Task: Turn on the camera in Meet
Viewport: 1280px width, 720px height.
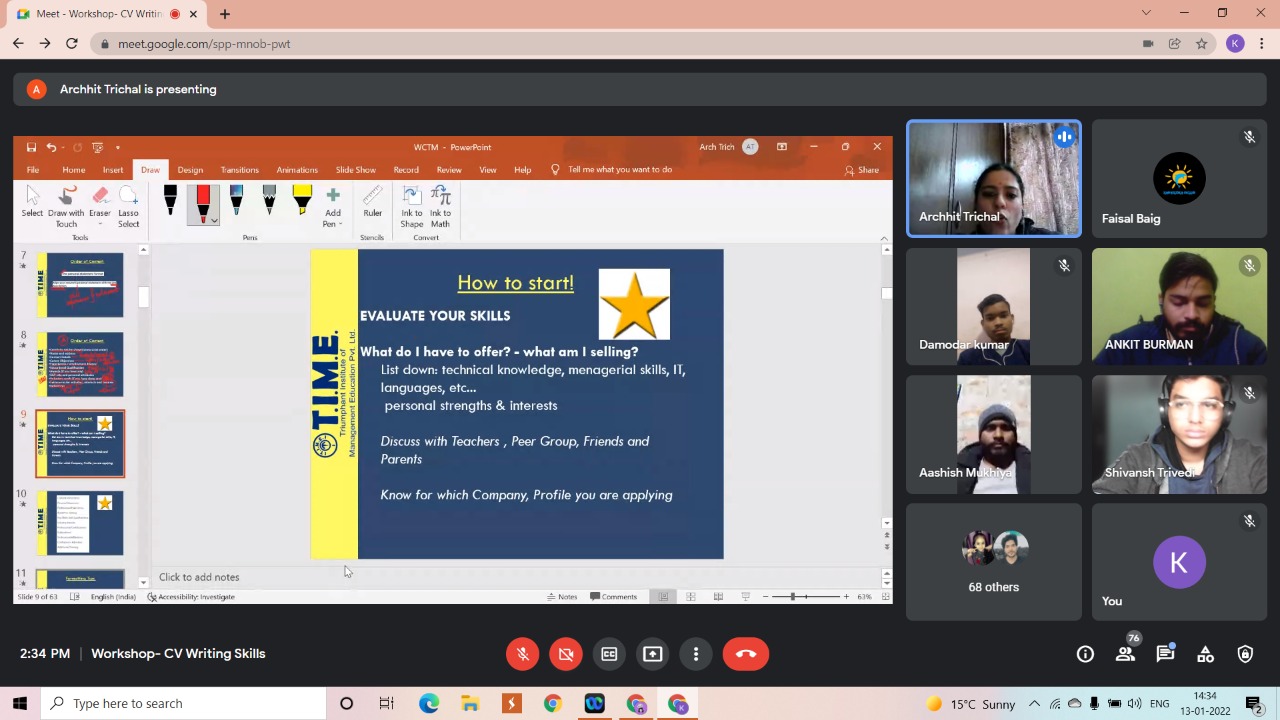Action: pyautogui.click(x=566, y=654)
